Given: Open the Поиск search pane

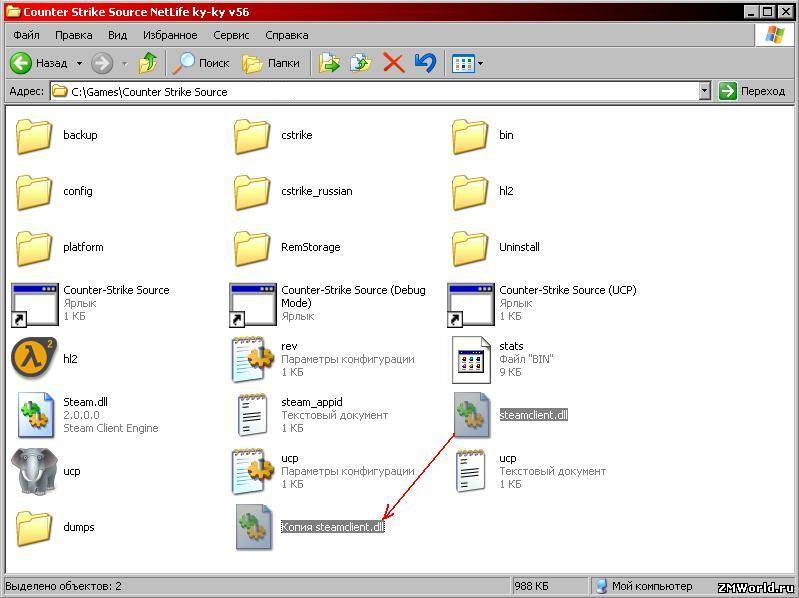Looking at the screenshot, I should pyautogui.click(x=201, y=63).
